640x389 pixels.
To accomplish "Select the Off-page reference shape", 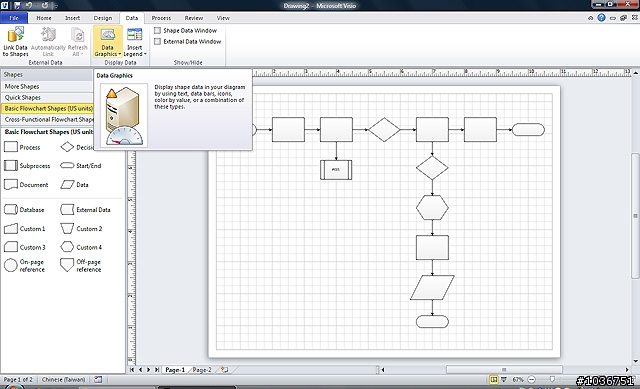I will pyautogui.click(x=81, y=265).
